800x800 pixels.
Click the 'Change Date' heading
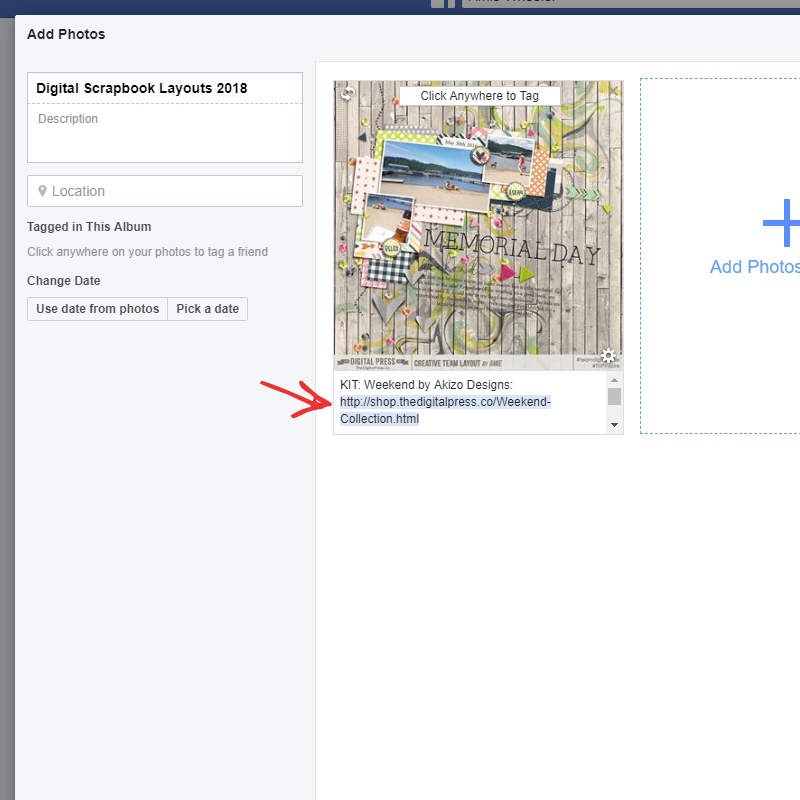pos(64,281)
